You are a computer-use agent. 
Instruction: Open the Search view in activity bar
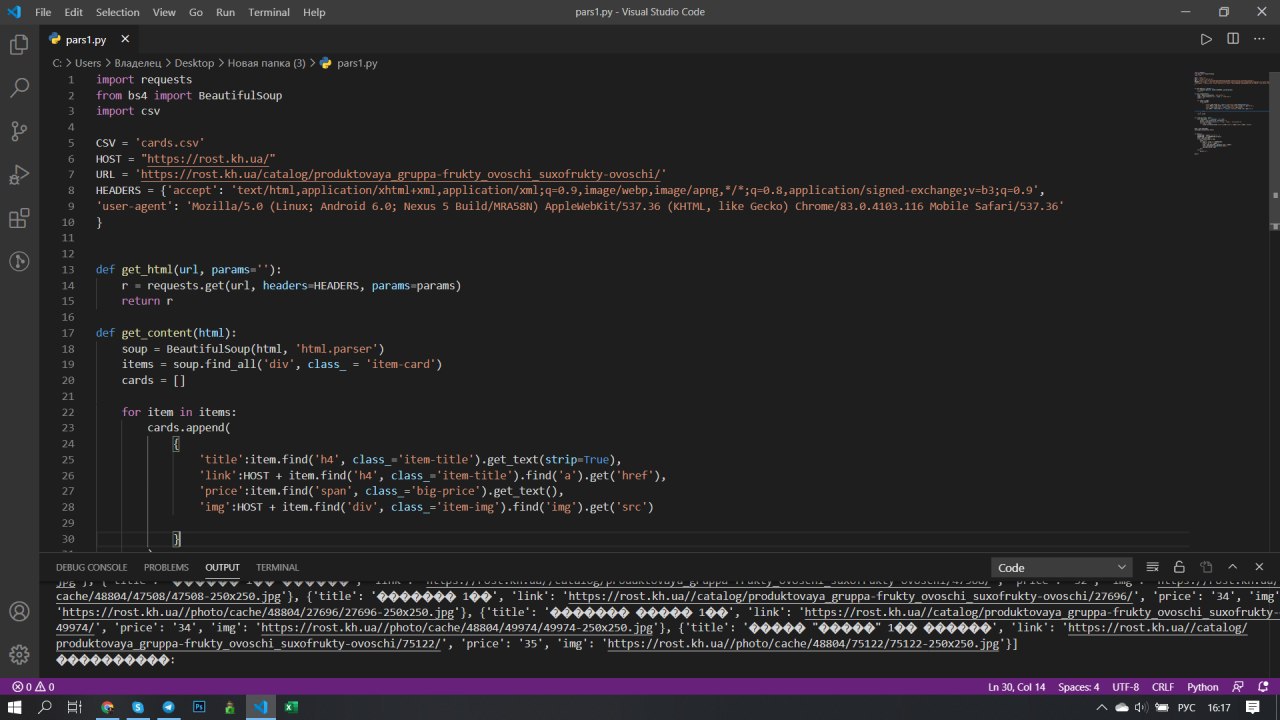(19, 88)
